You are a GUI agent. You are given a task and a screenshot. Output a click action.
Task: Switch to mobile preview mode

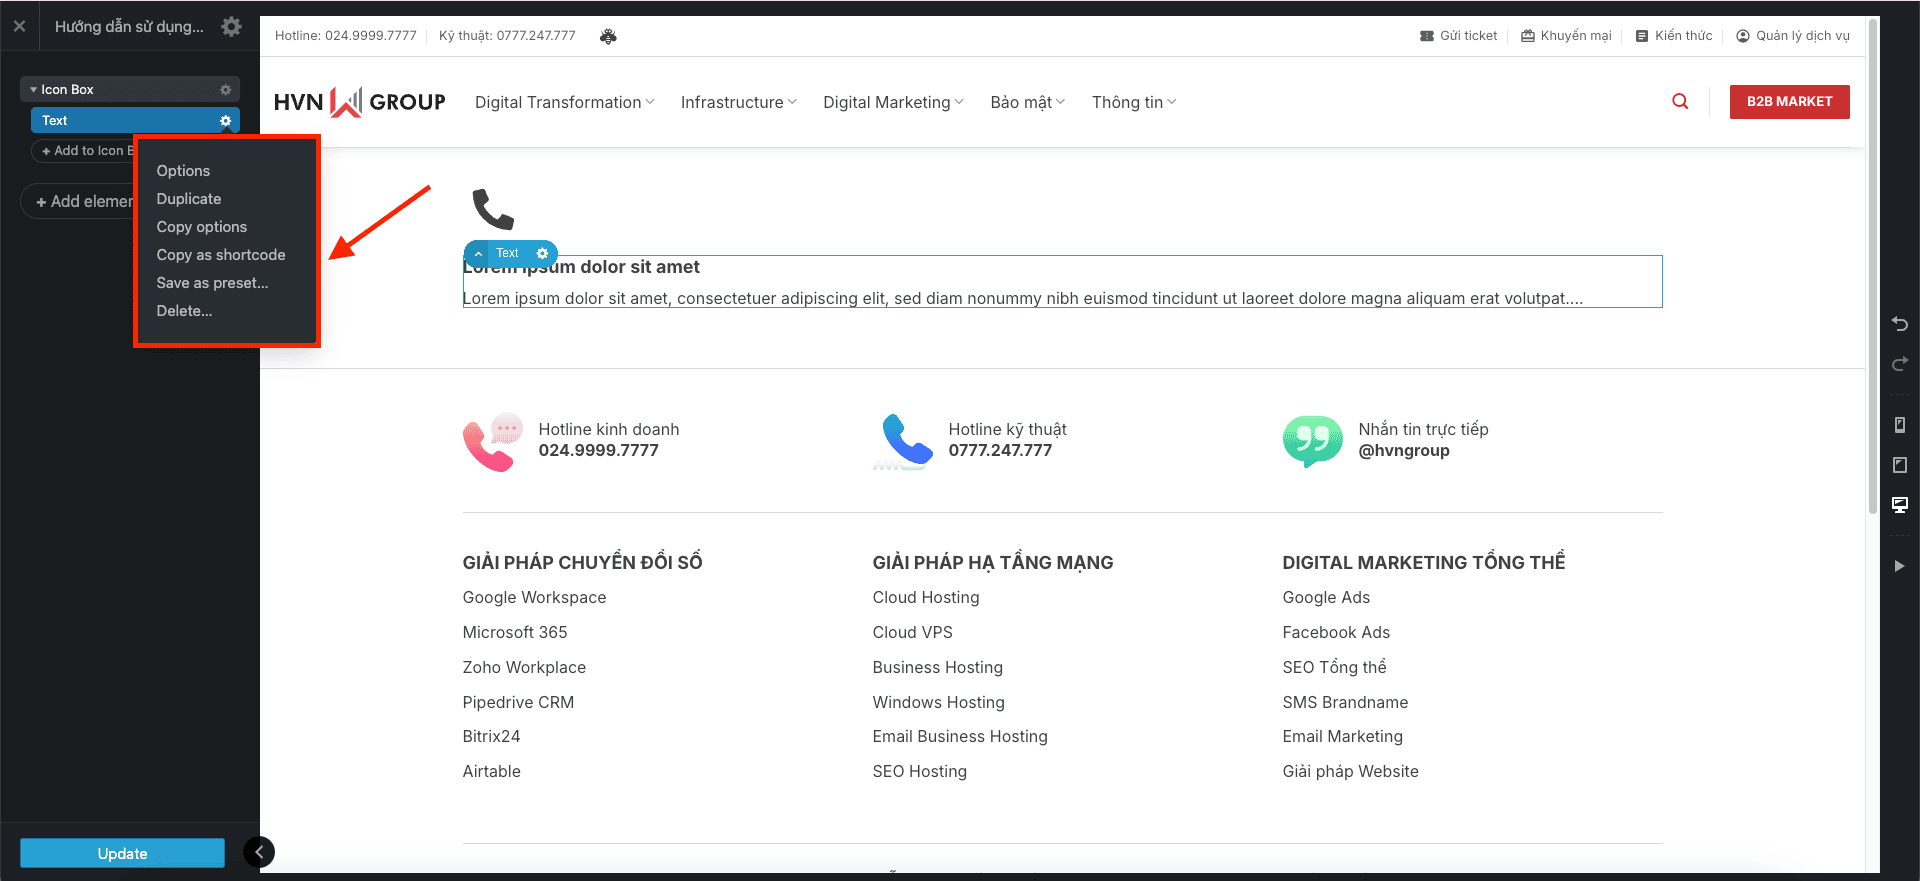[x=1899, y=425]
